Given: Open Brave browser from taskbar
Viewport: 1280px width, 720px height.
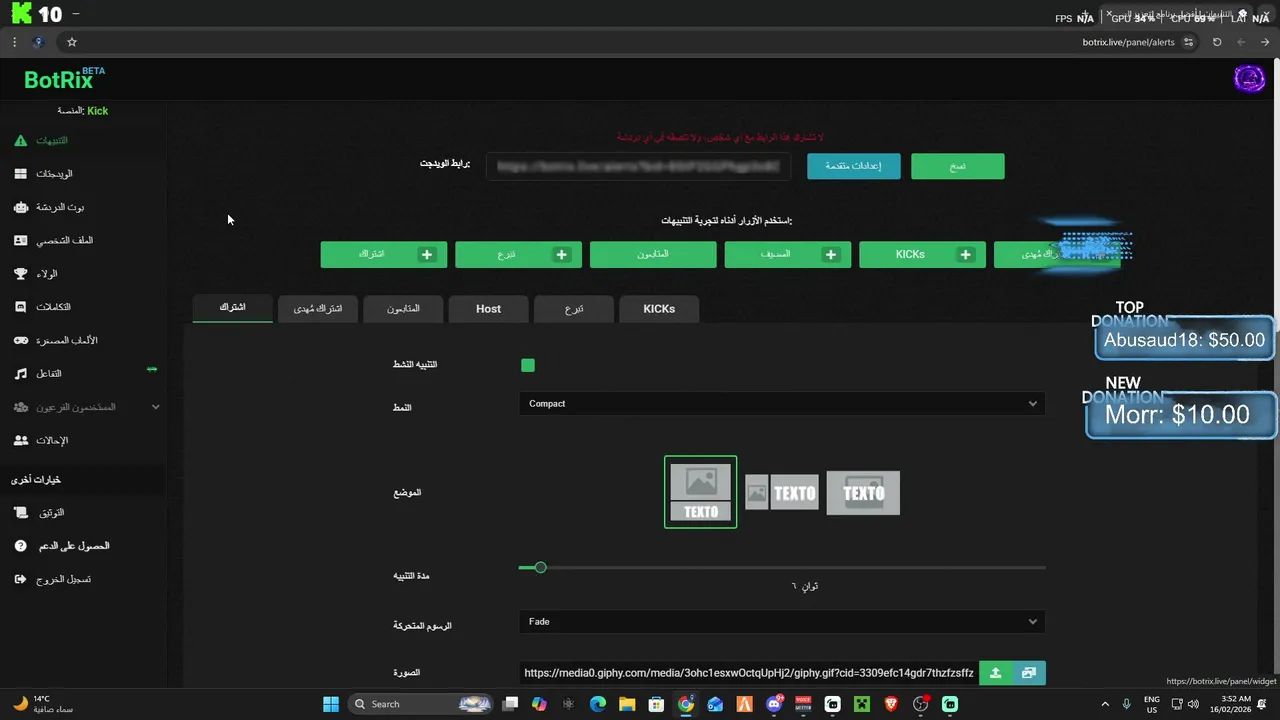Looking at the screenshot, I should [x=891, y=704].
